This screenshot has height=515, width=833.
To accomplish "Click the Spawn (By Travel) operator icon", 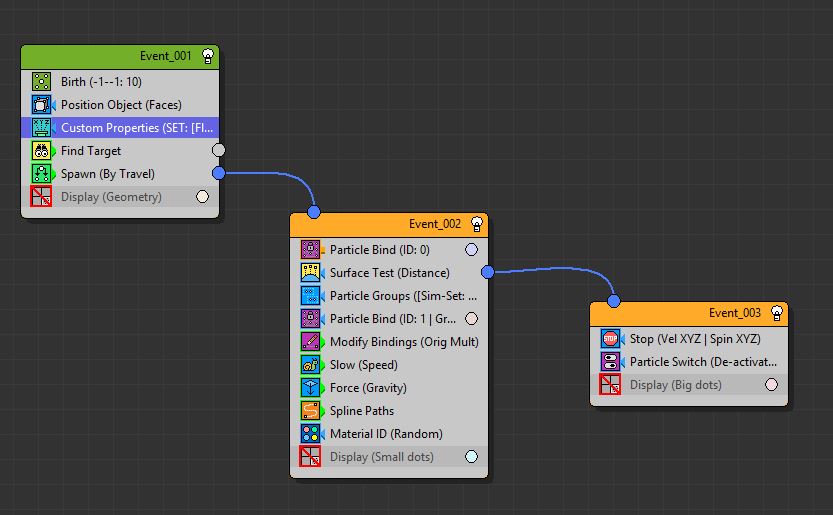I will point(41,174).
